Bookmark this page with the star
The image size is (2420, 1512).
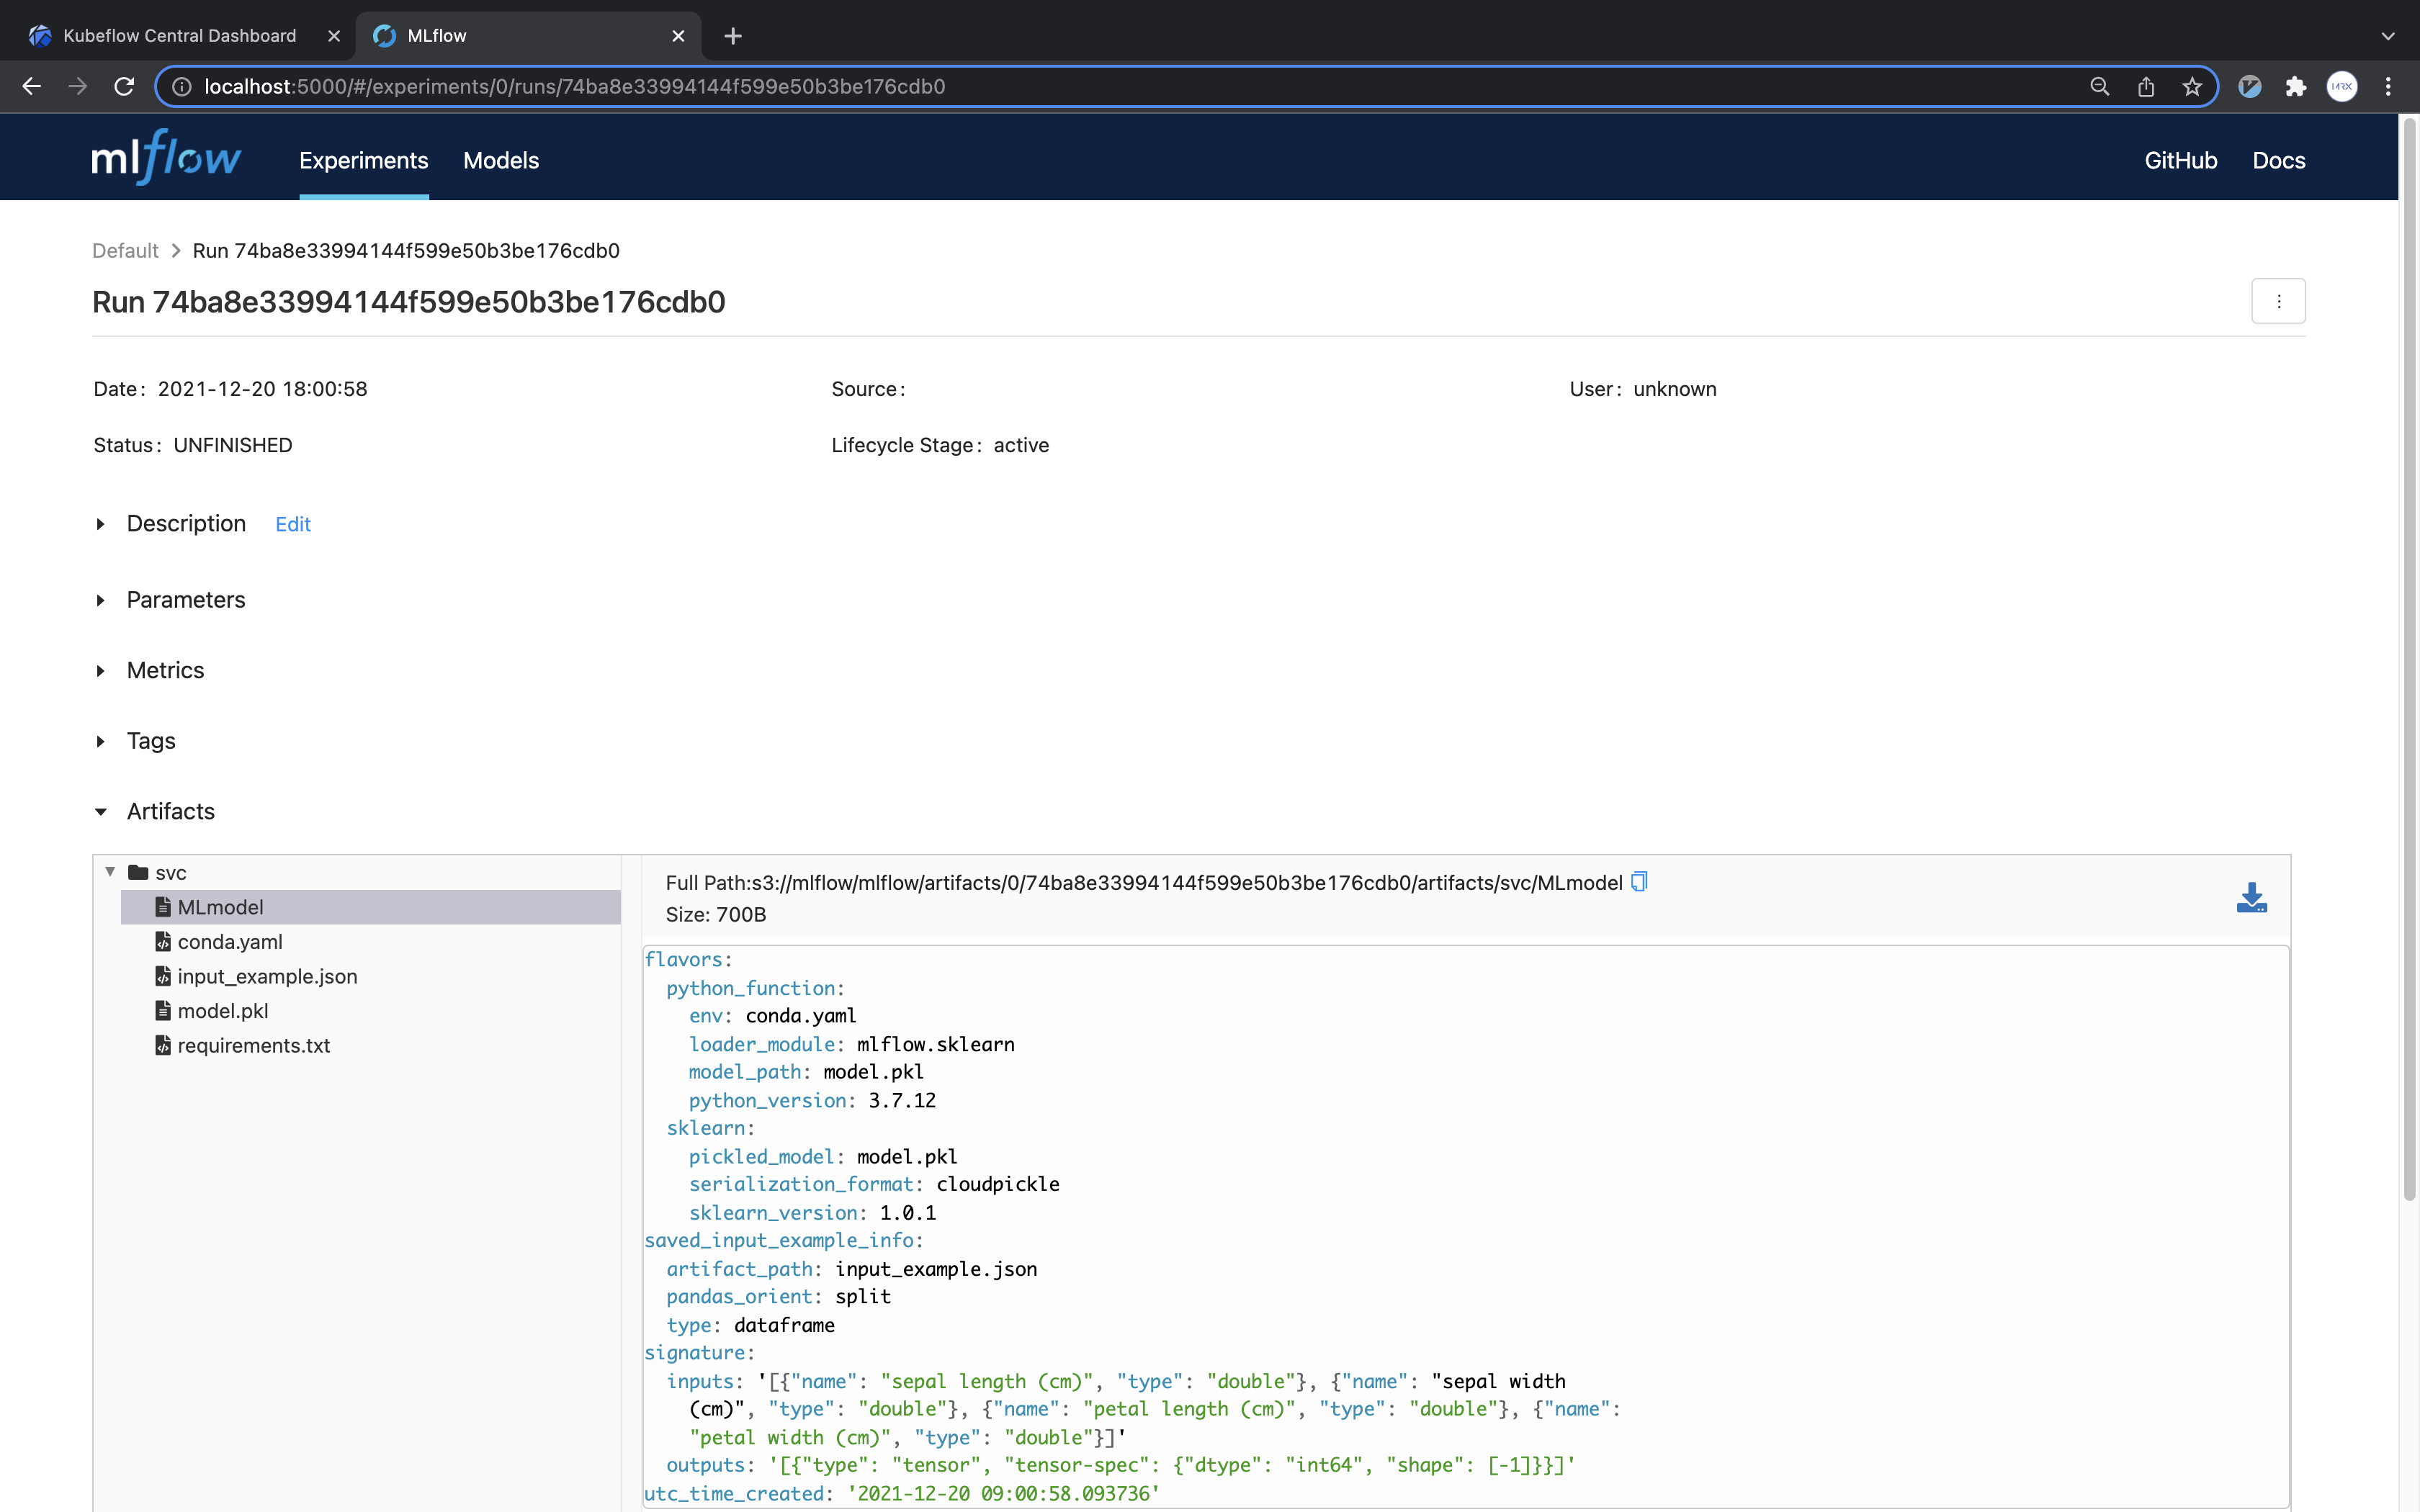pyautogui.click(x=2192, y=87)
